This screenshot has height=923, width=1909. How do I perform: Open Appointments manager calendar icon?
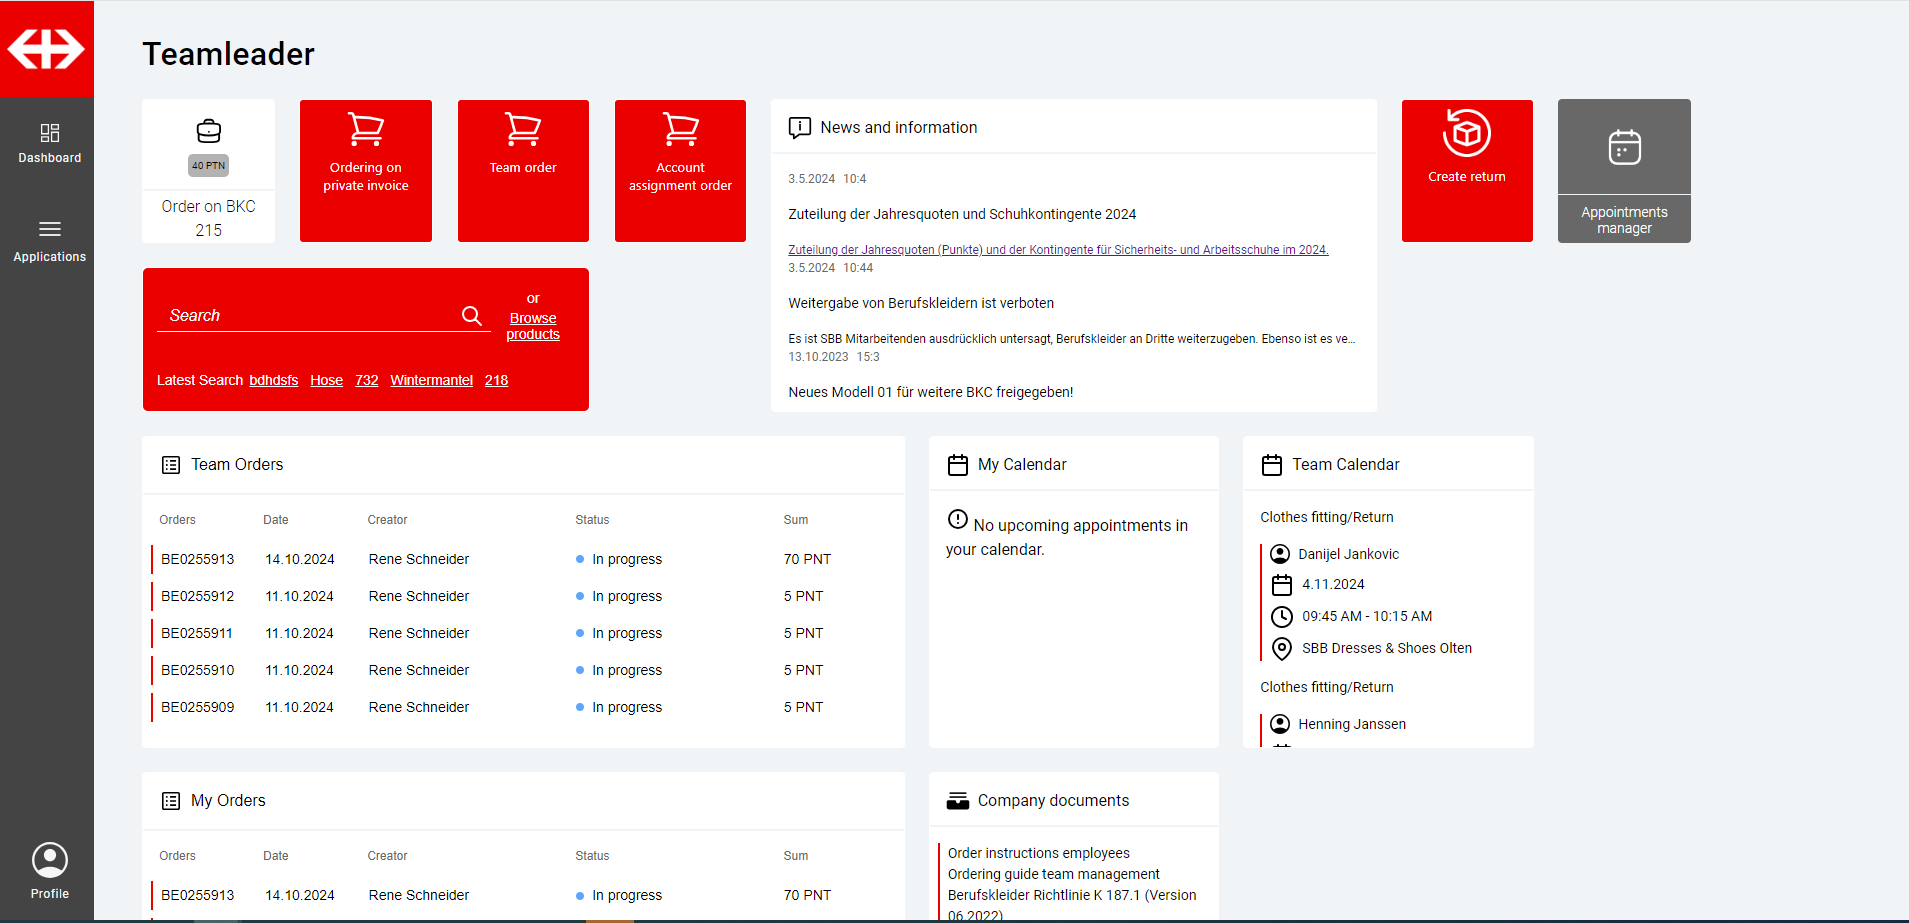click(x=1624, y=148)
